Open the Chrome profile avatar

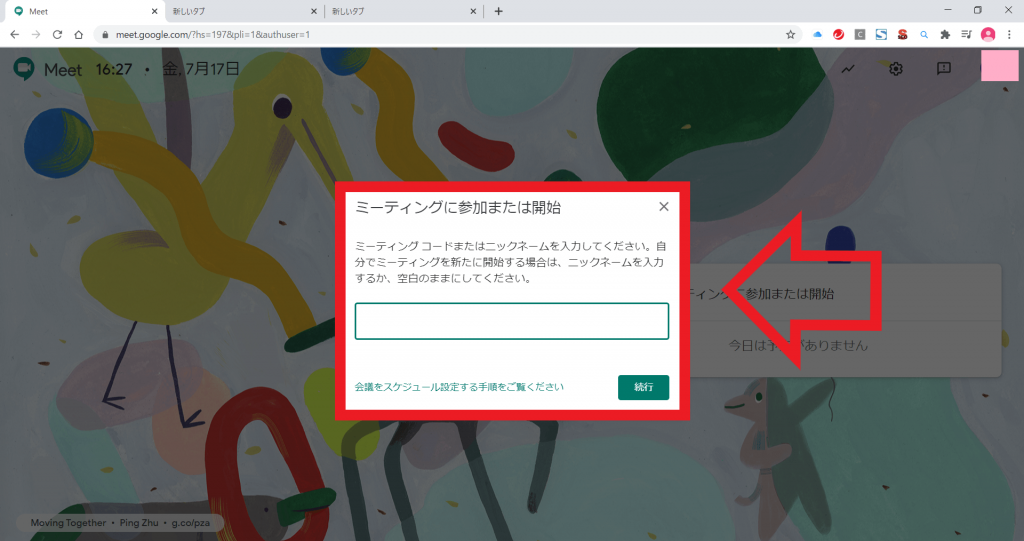(988, 35)
